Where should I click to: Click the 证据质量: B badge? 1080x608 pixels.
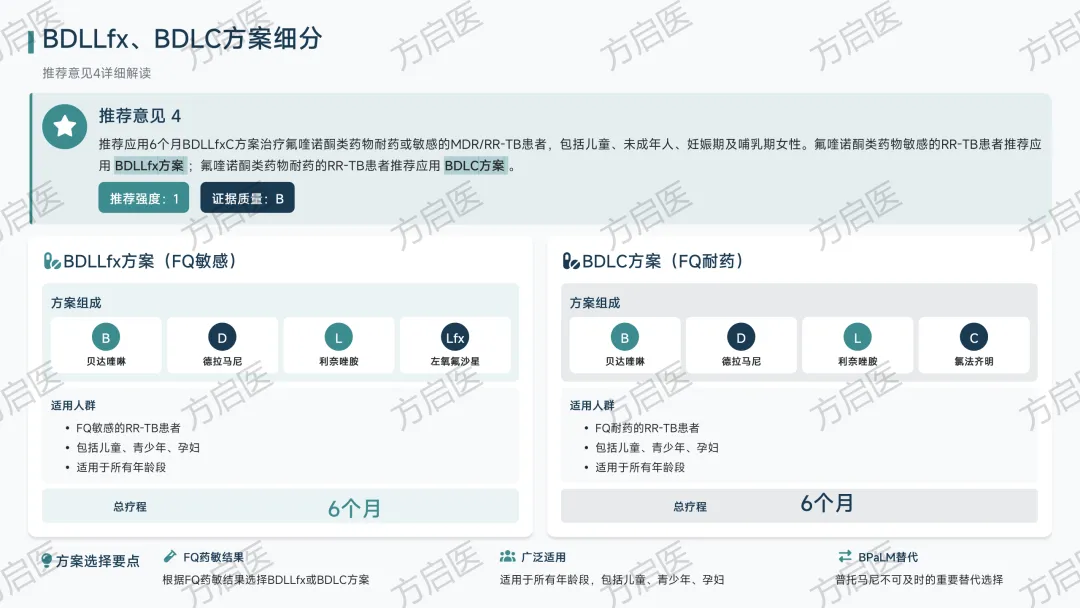tap(247, 198)
